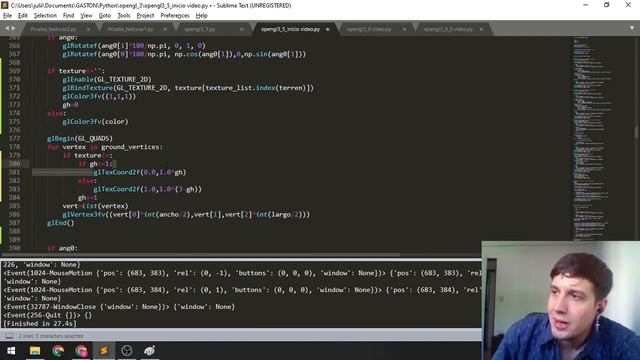Click unsaved dot on opengl3_5_inicio video.py tab

(327, 29)
